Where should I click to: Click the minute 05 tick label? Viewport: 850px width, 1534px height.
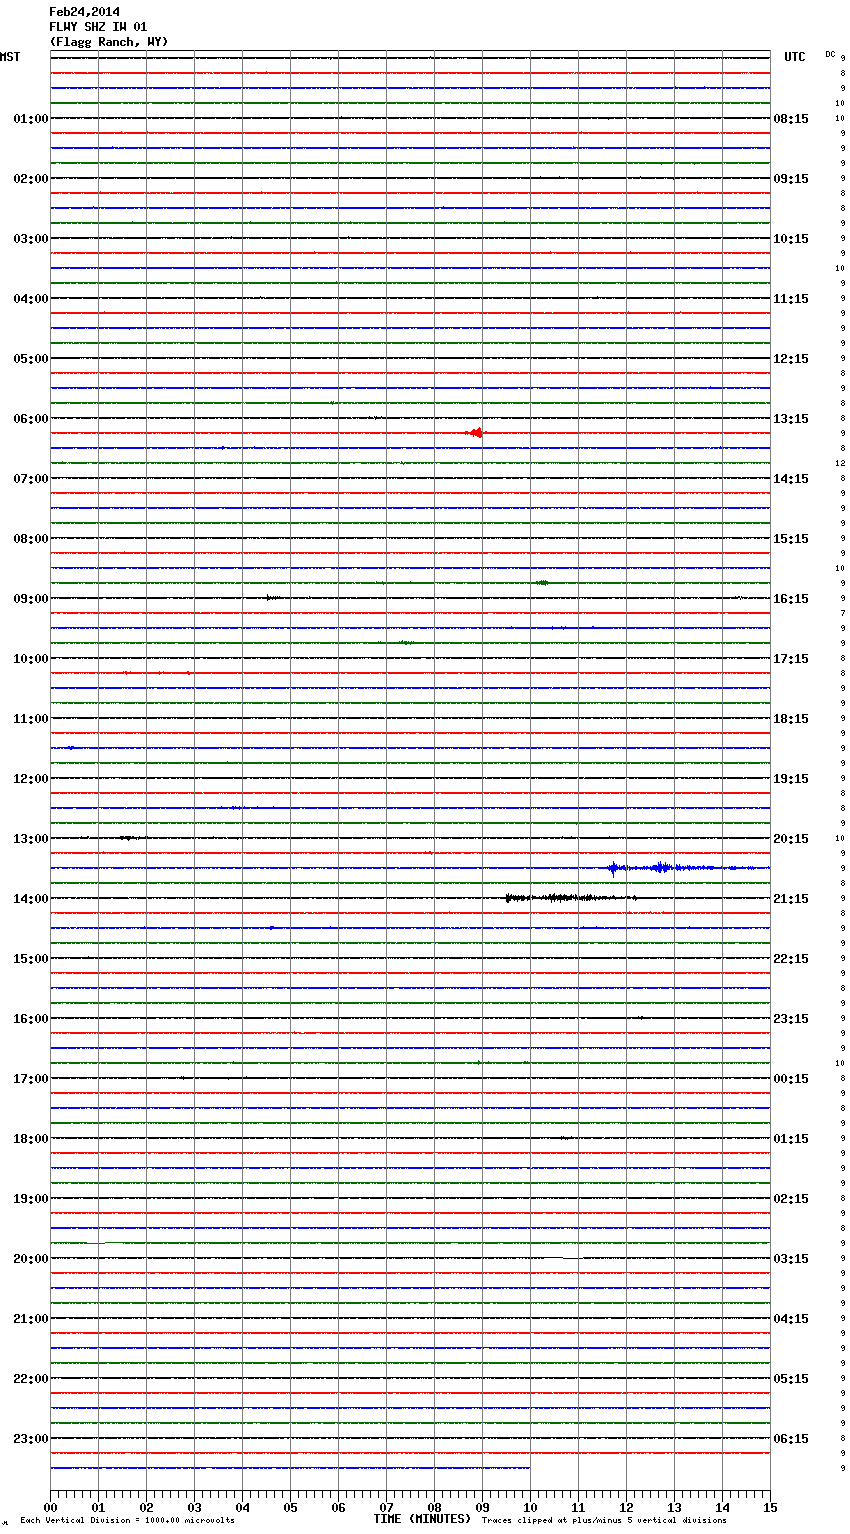pos(290,1507)
